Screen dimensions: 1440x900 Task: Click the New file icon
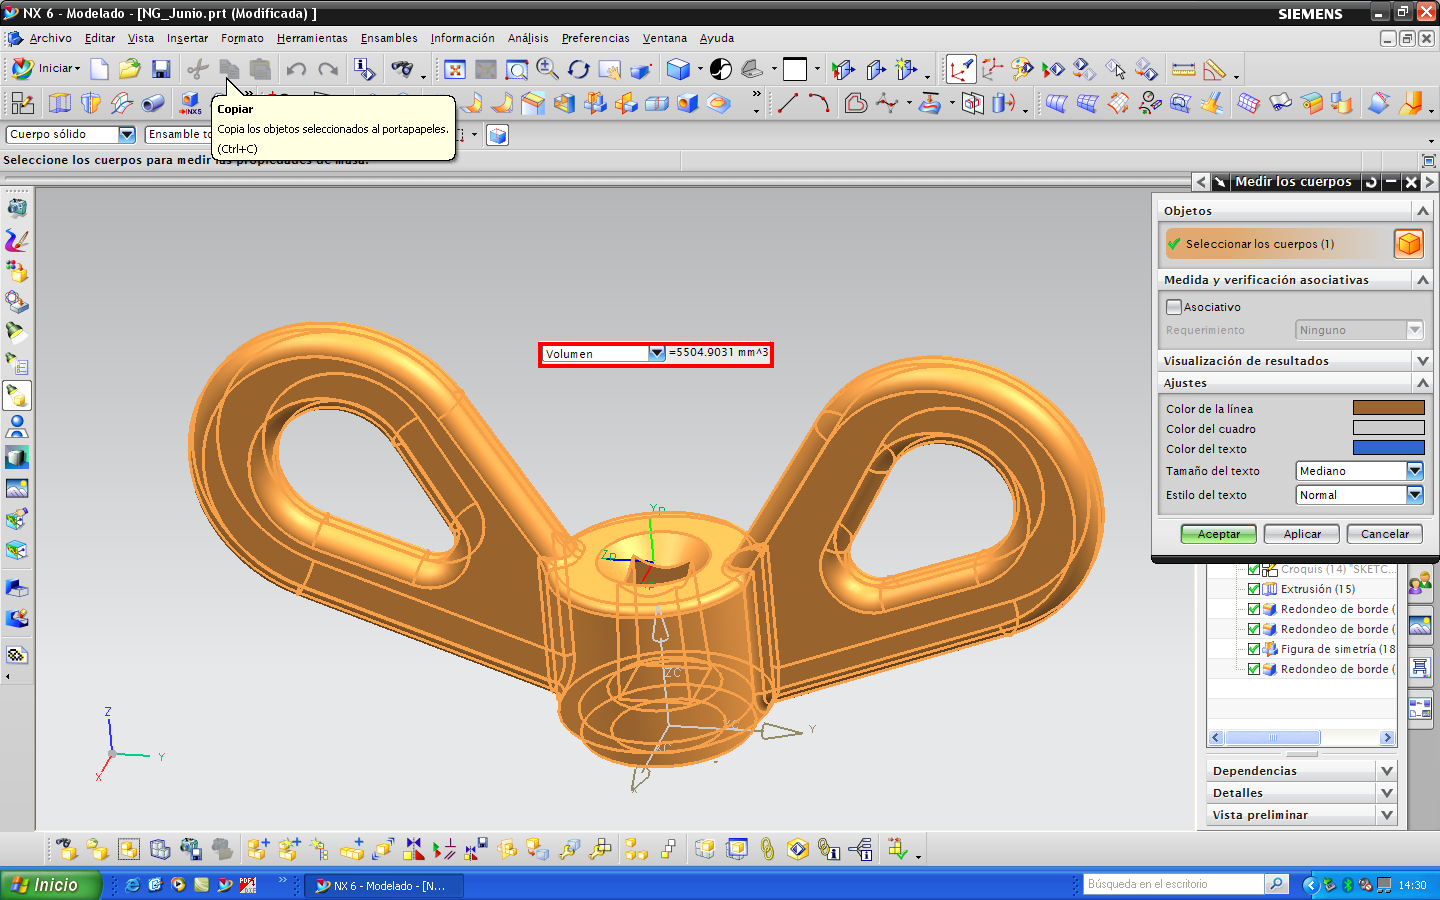pyautogui.click(x=99, y=69)
